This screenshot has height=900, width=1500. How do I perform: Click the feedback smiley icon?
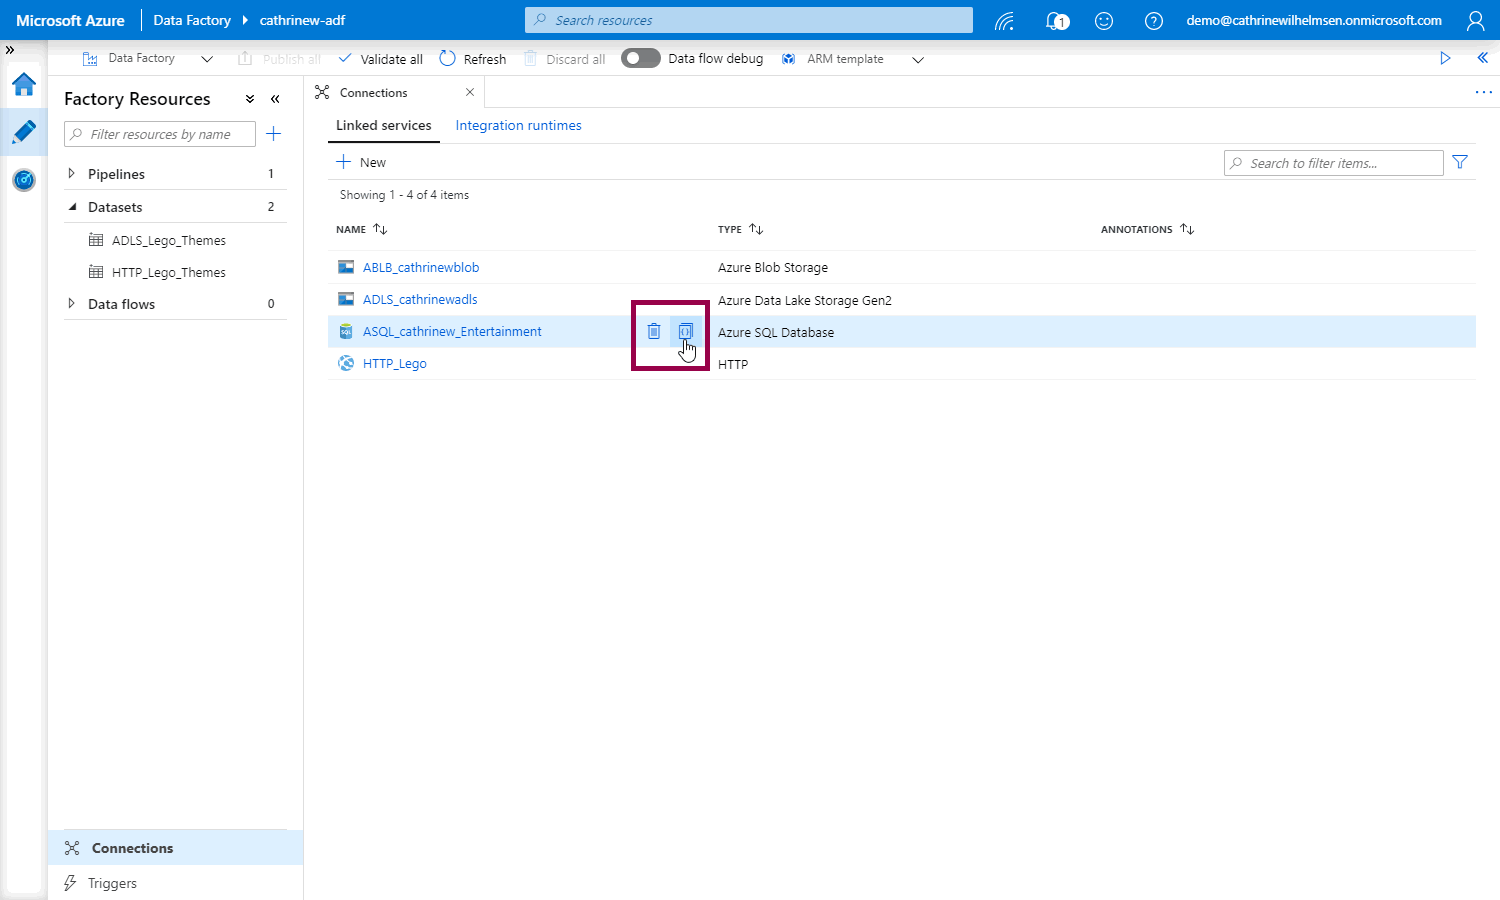[1104, 21]
